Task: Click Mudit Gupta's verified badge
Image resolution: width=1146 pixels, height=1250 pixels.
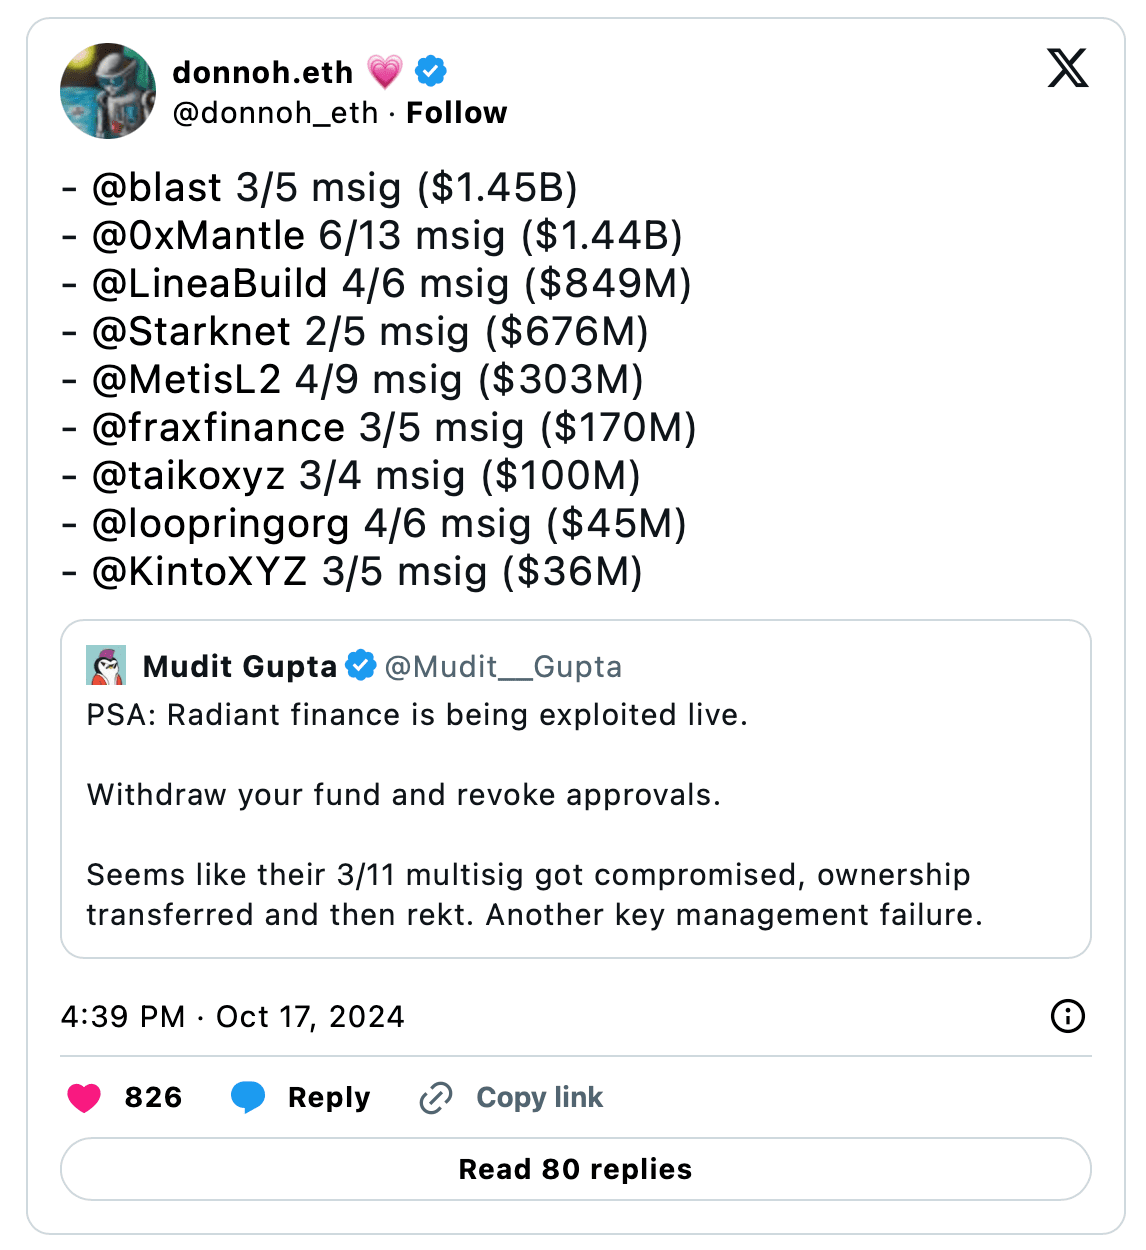Action: coord(360,666)
